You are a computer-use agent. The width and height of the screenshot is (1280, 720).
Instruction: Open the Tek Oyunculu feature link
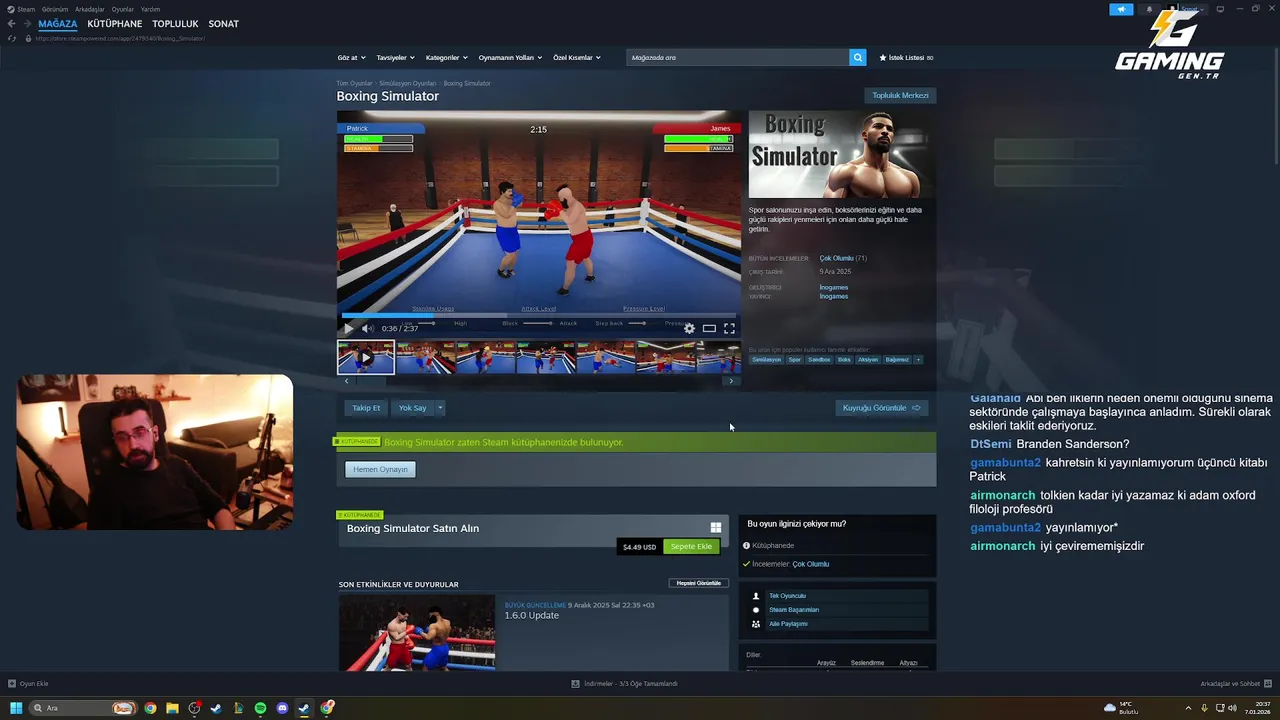click(x=787, y=596)
